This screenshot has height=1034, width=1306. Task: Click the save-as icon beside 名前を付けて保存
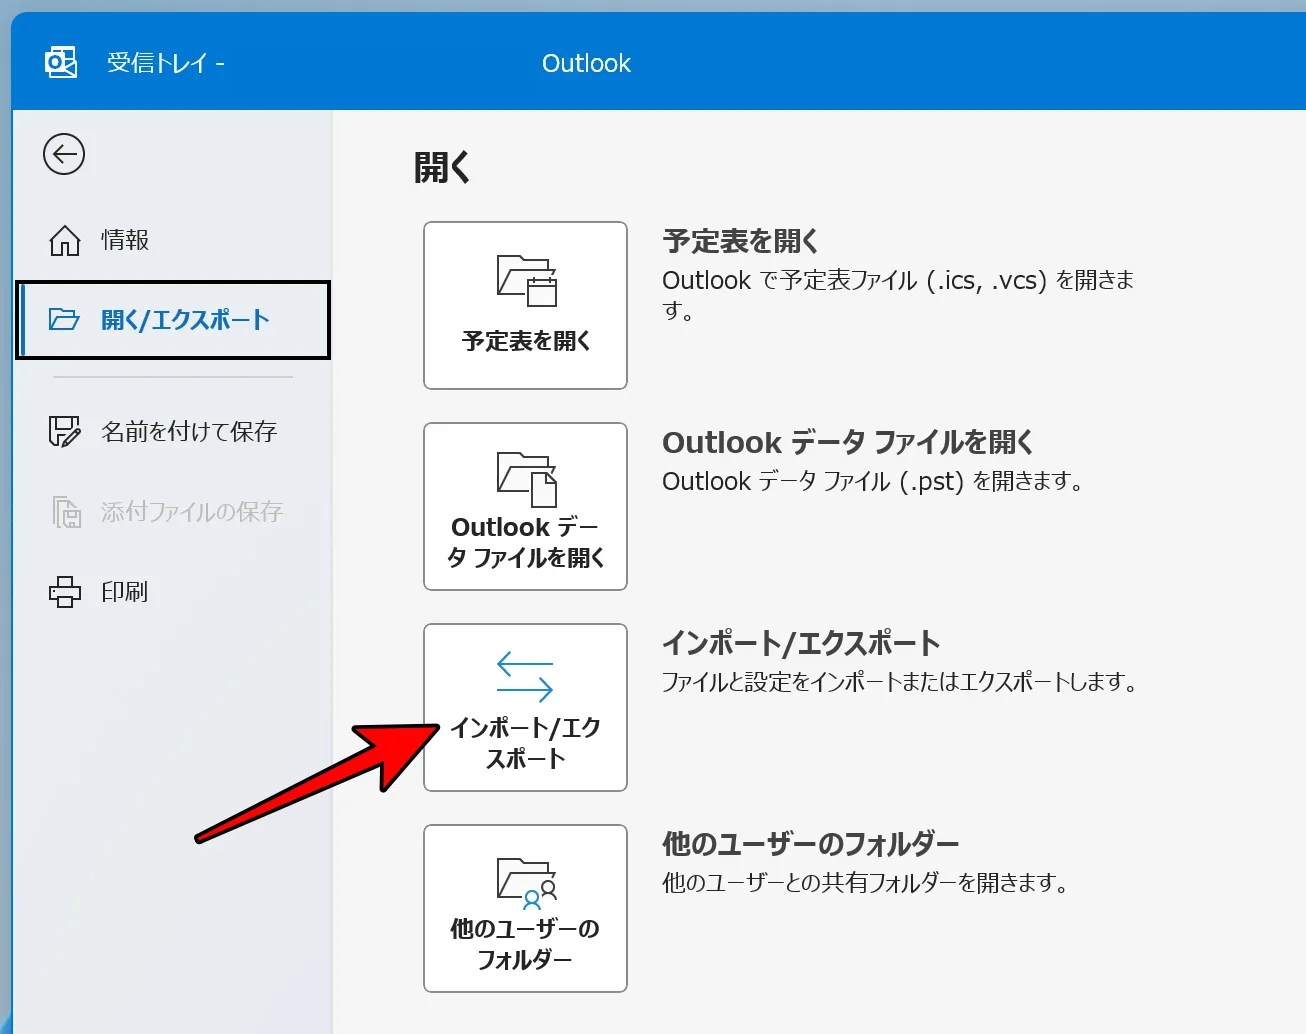coord(65,432)
